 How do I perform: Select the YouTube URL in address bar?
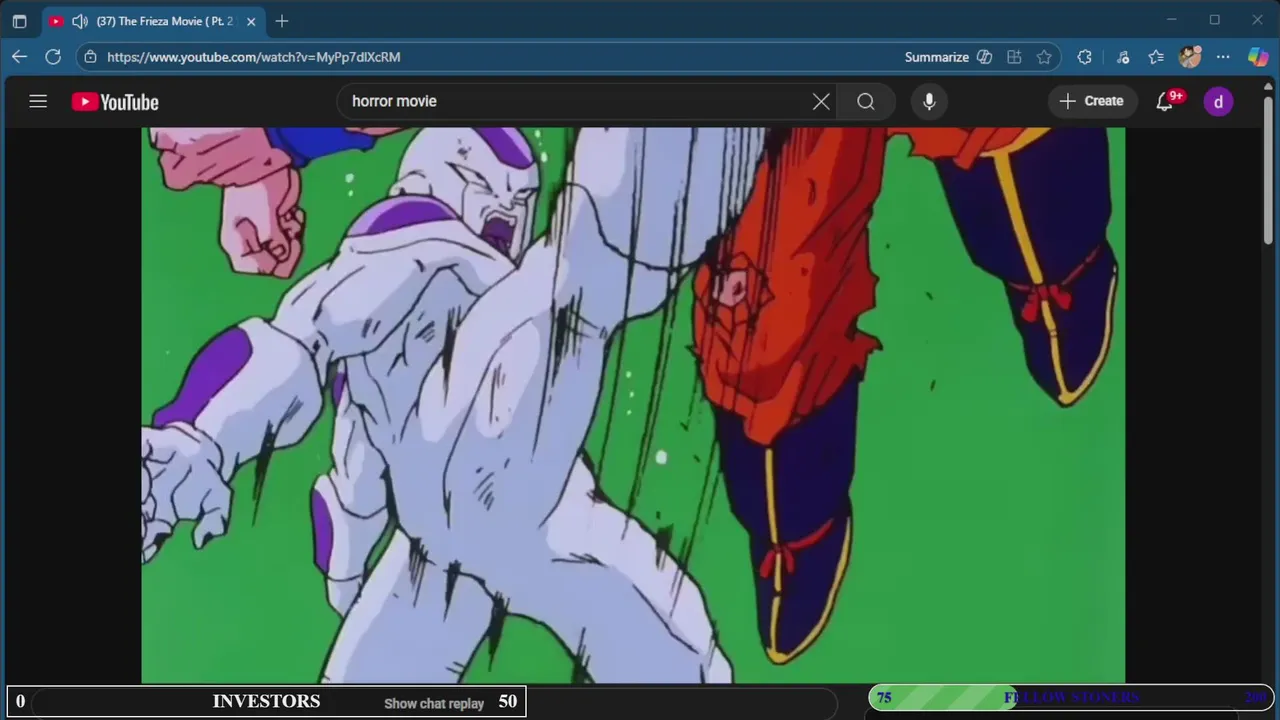pos(254,57)
